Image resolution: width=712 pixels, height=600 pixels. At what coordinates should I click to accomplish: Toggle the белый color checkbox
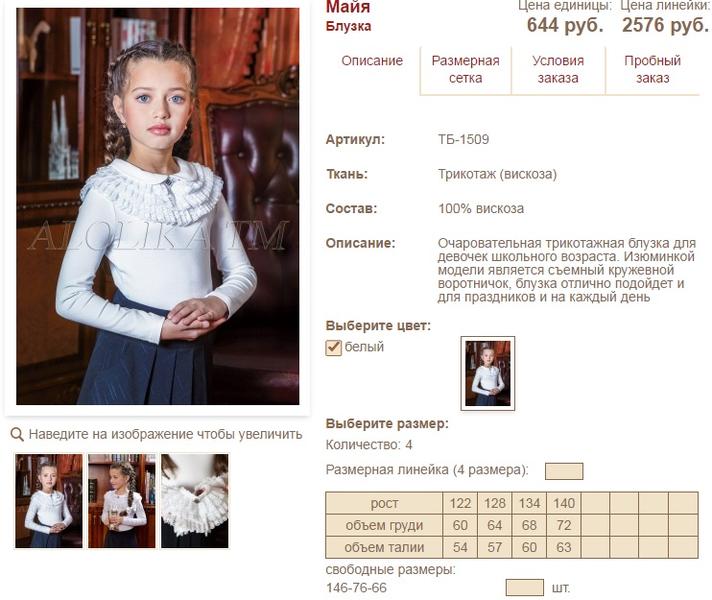(x=333, y=348)
